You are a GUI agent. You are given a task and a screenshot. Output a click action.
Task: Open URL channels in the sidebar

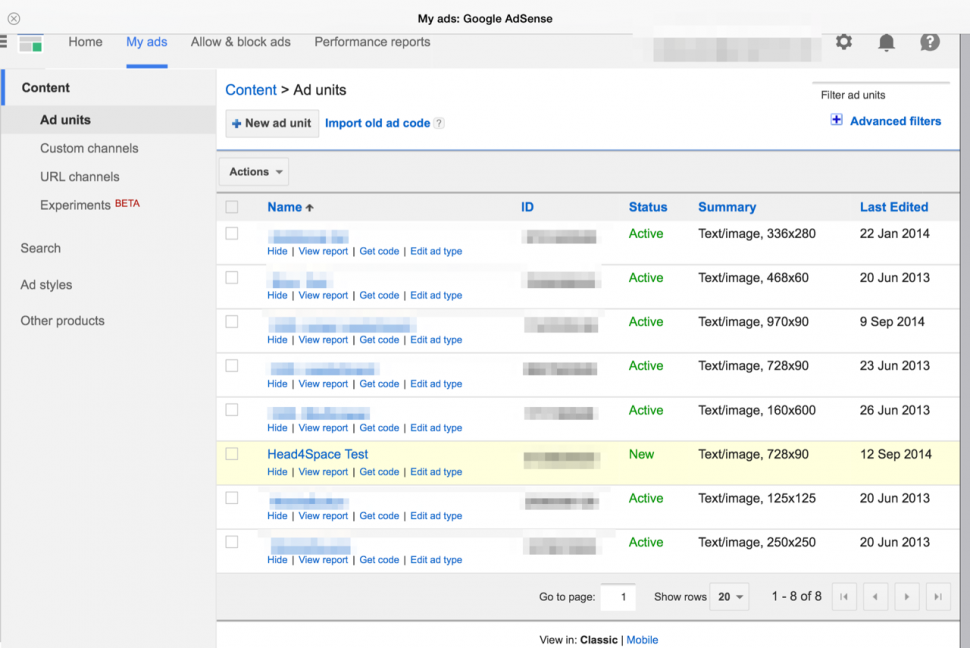coord(80,177)
